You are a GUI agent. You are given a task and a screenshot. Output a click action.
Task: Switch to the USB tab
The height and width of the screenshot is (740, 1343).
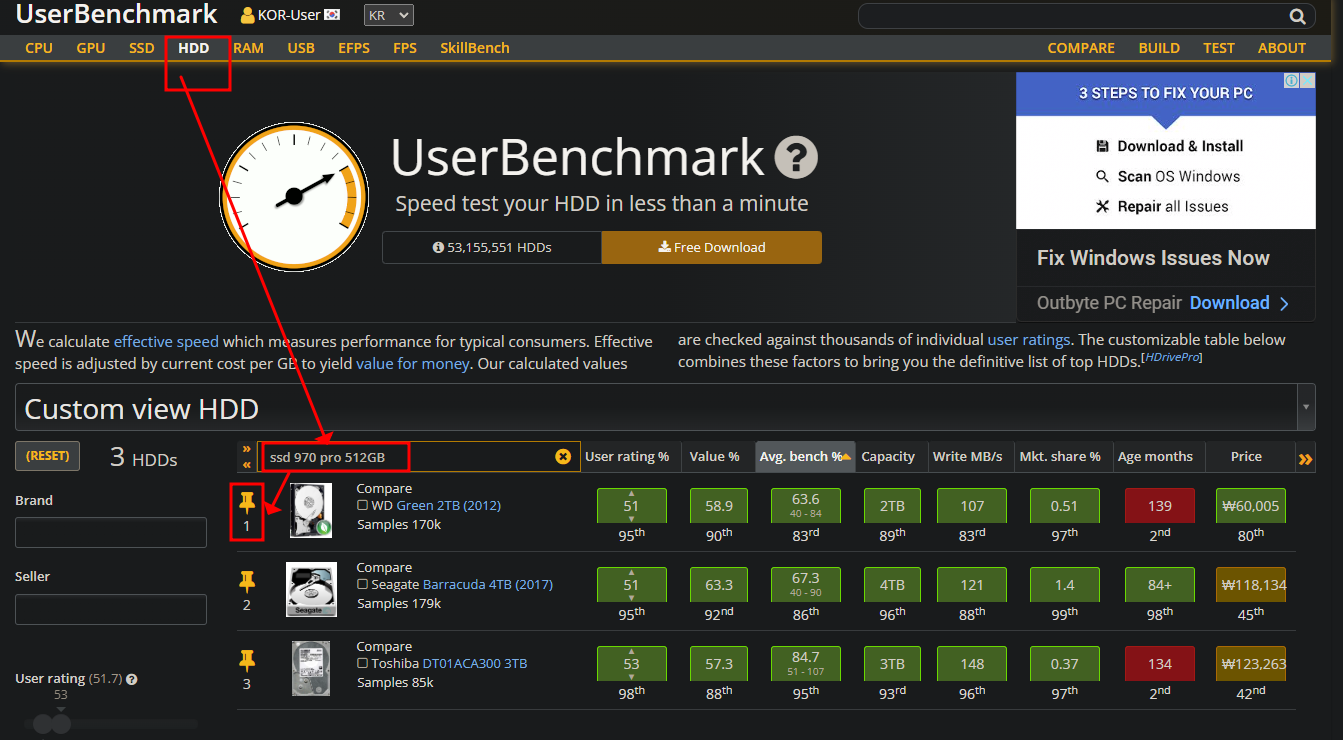(301, 48)
